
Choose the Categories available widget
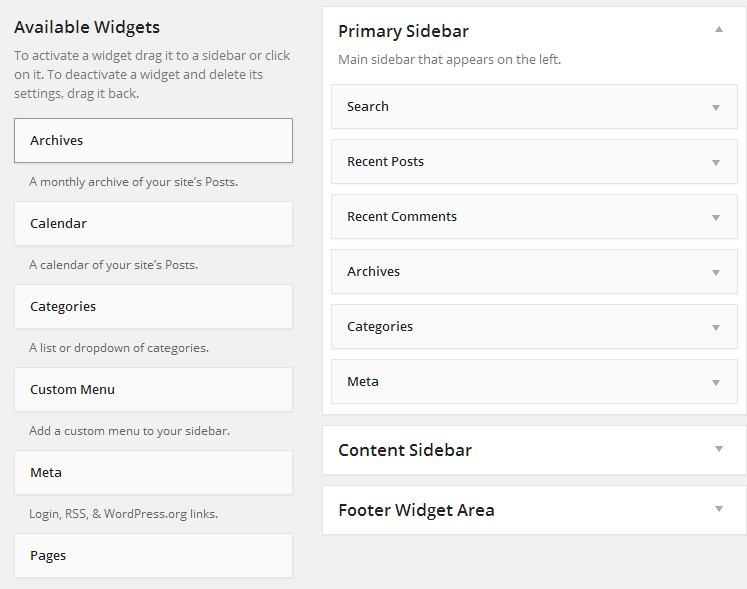coord(153,307)
